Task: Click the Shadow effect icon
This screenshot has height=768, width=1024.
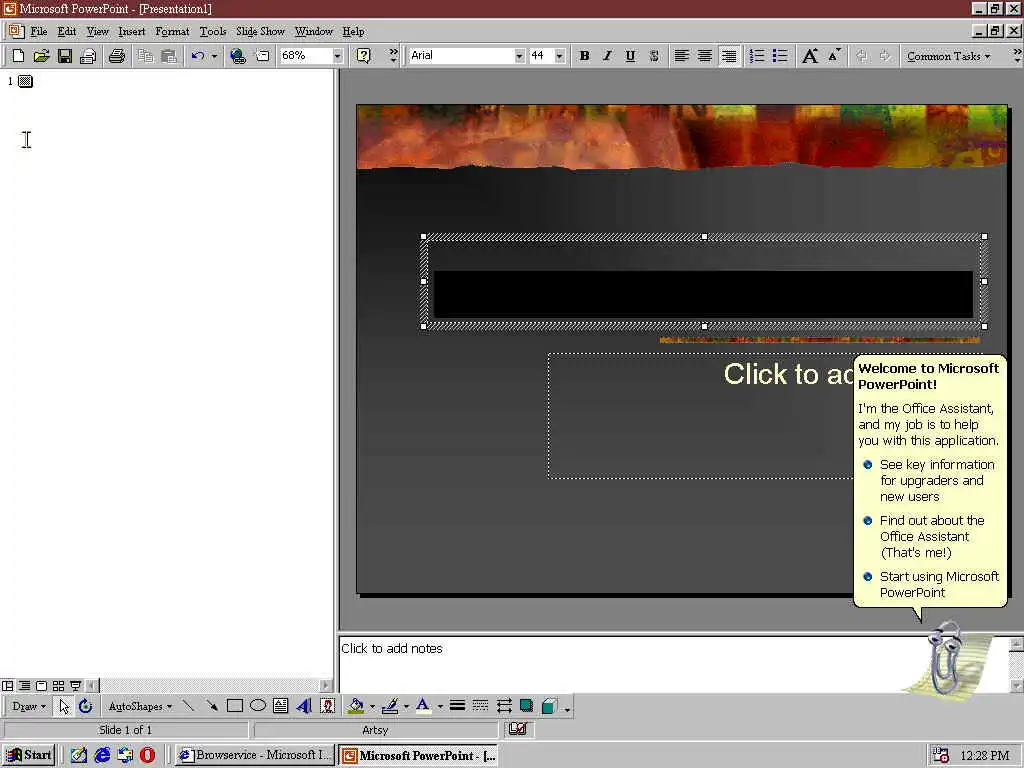Action: tap(526, 706)
